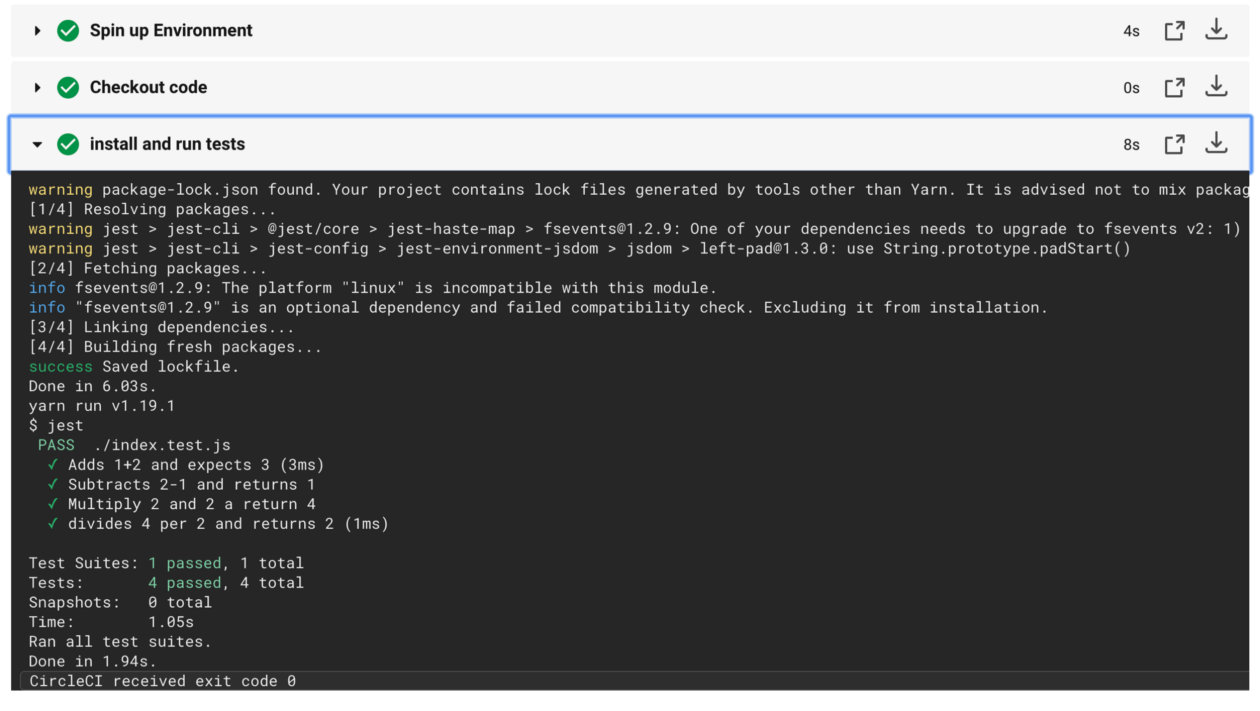Click the left-pad@1.3.0 warning line
This screenshot has width=1260, height=711.
(579, 249)
